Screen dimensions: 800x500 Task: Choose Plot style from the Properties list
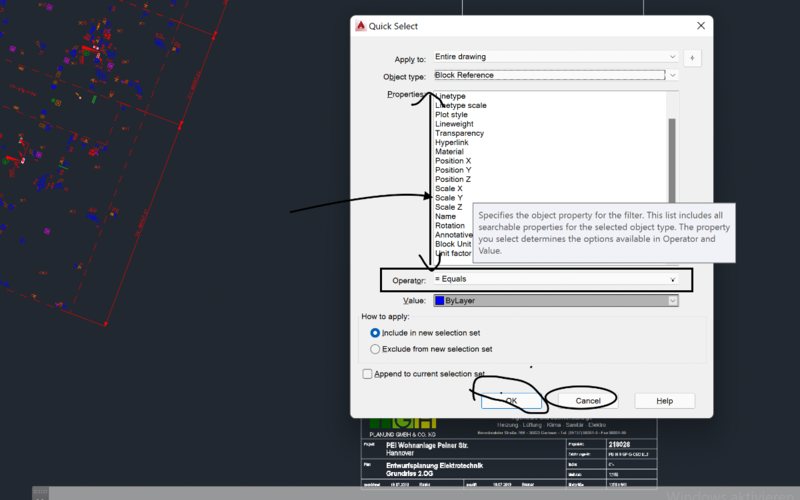click(x=451, y=115)
